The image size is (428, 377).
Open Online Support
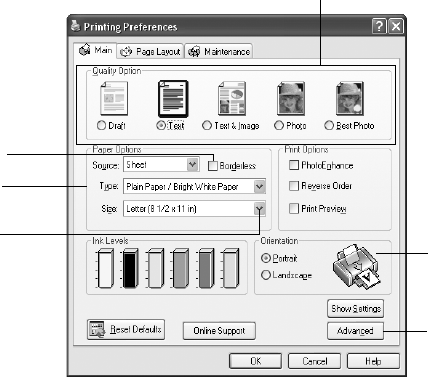pyautogui.click(x=219, y=331)
